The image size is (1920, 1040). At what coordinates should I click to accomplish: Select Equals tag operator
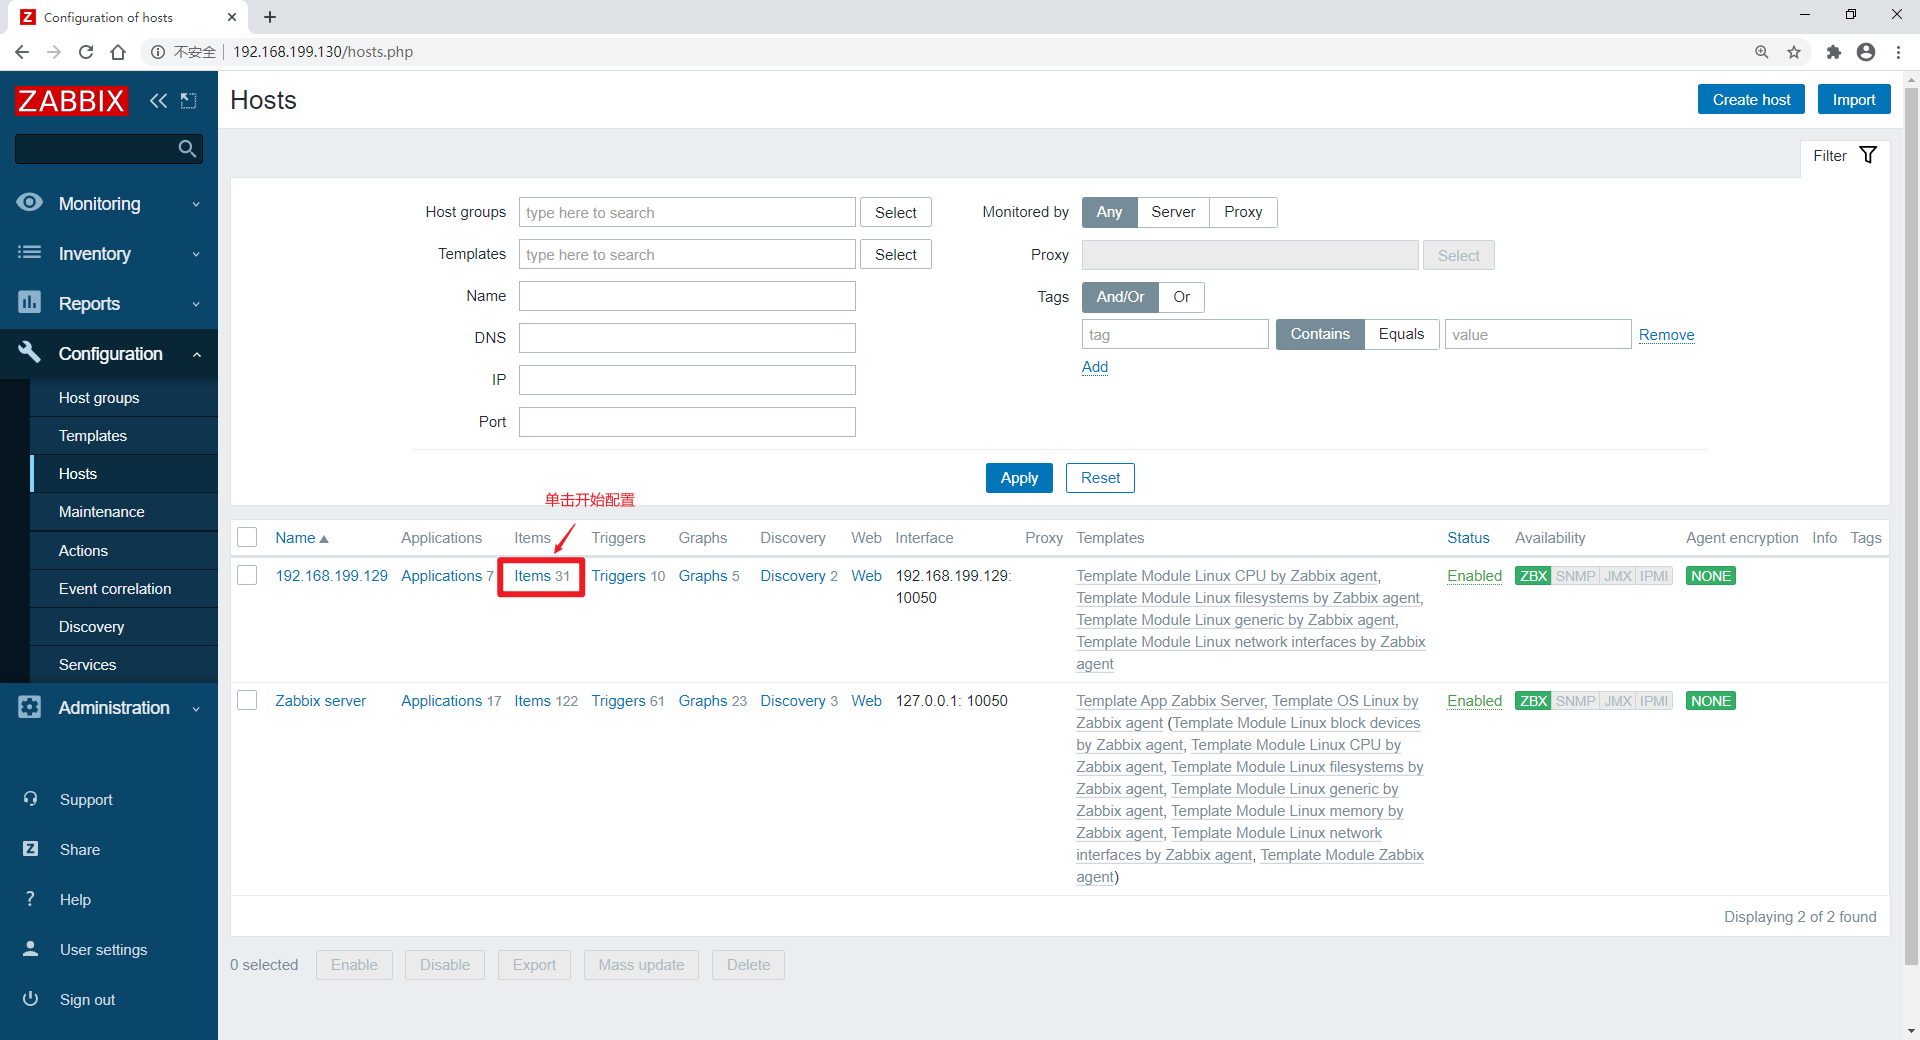point(1401,334)
